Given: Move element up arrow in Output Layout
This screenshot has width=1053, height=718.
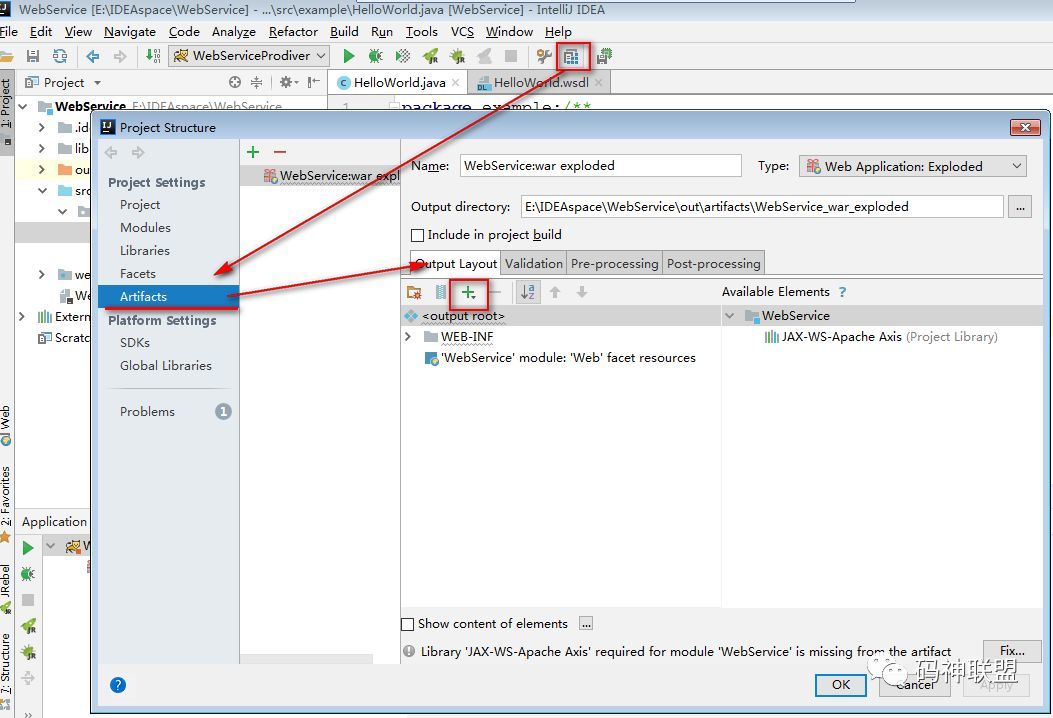Looking at the screenshot, I should [x=555, y=292].
